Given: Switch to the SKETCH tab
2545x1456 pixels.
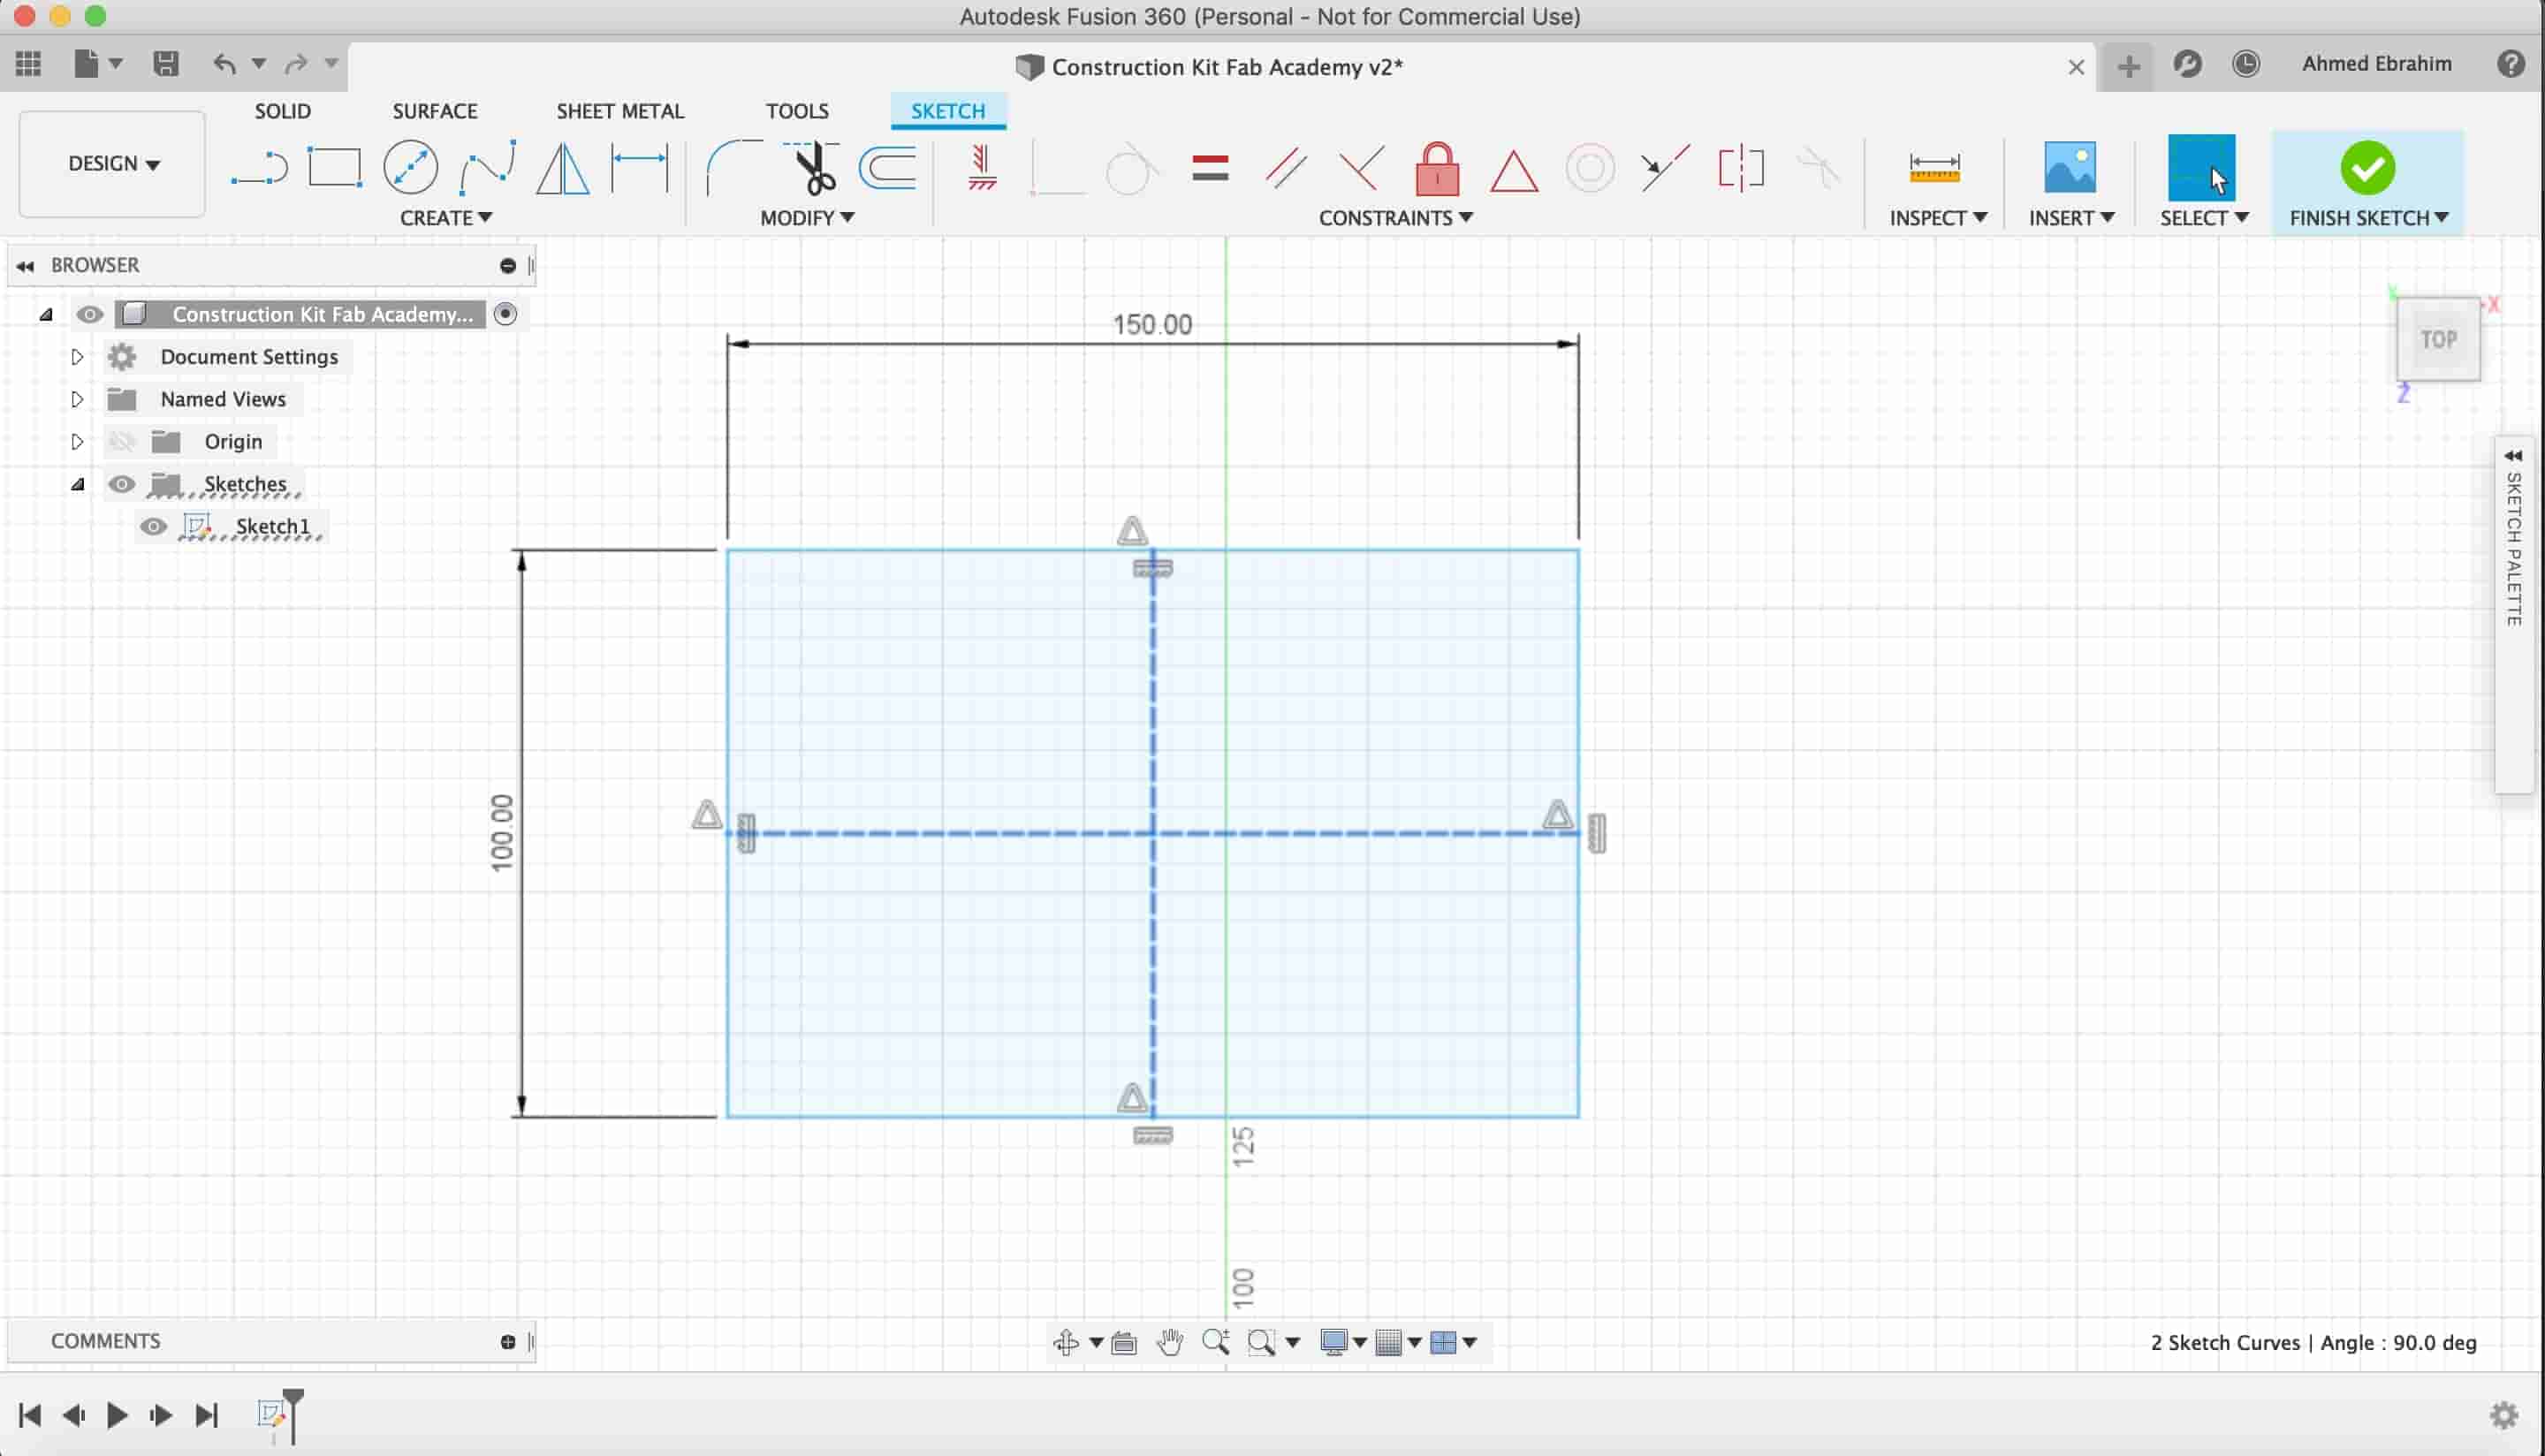Looking at the screenshot, I should click(948, 111).
